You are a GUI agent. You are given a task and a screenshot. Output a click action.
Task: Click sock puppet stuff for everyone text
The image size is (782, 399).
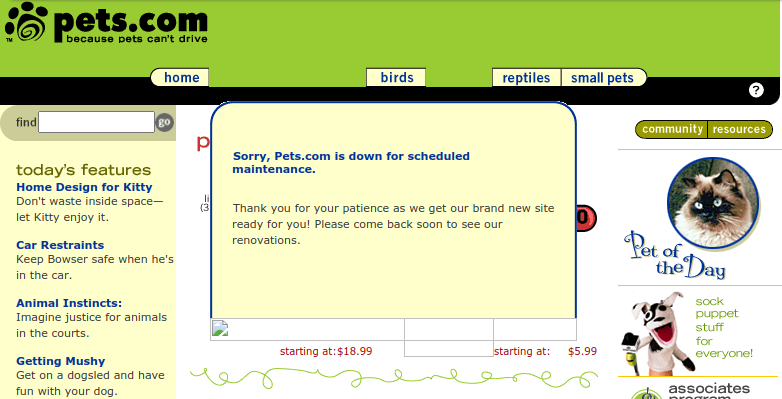click(x=724, y=327)
